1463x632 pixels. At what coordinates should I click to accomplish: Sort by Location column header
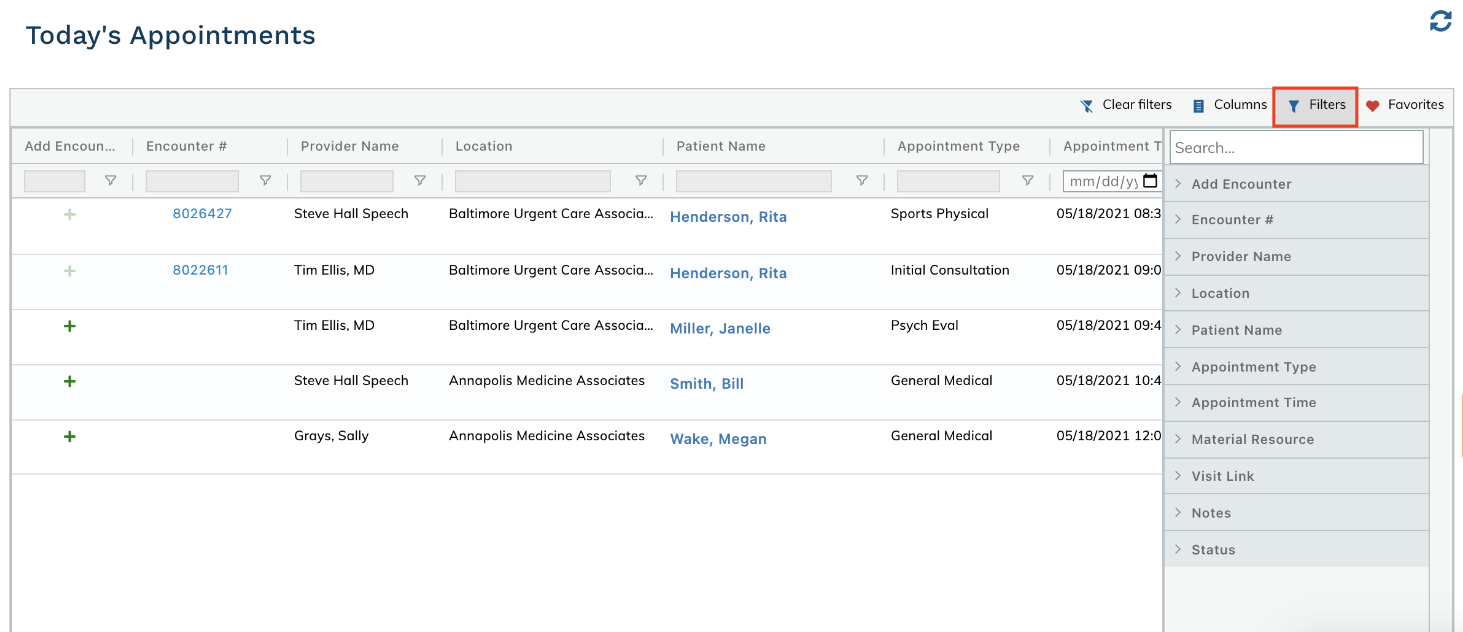point(484,146)
